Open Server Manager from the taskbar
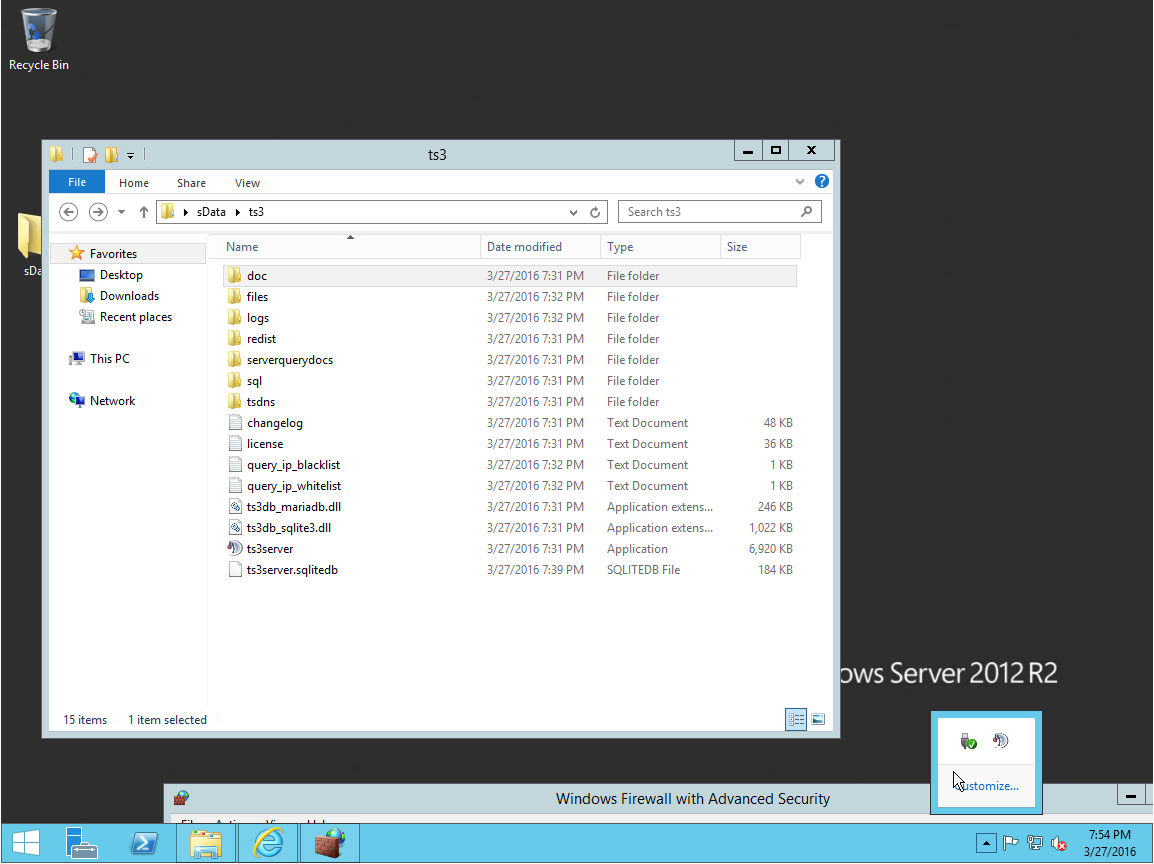Image resolution: width=1154 pixels, height=864 pixels. click(82, 843)
